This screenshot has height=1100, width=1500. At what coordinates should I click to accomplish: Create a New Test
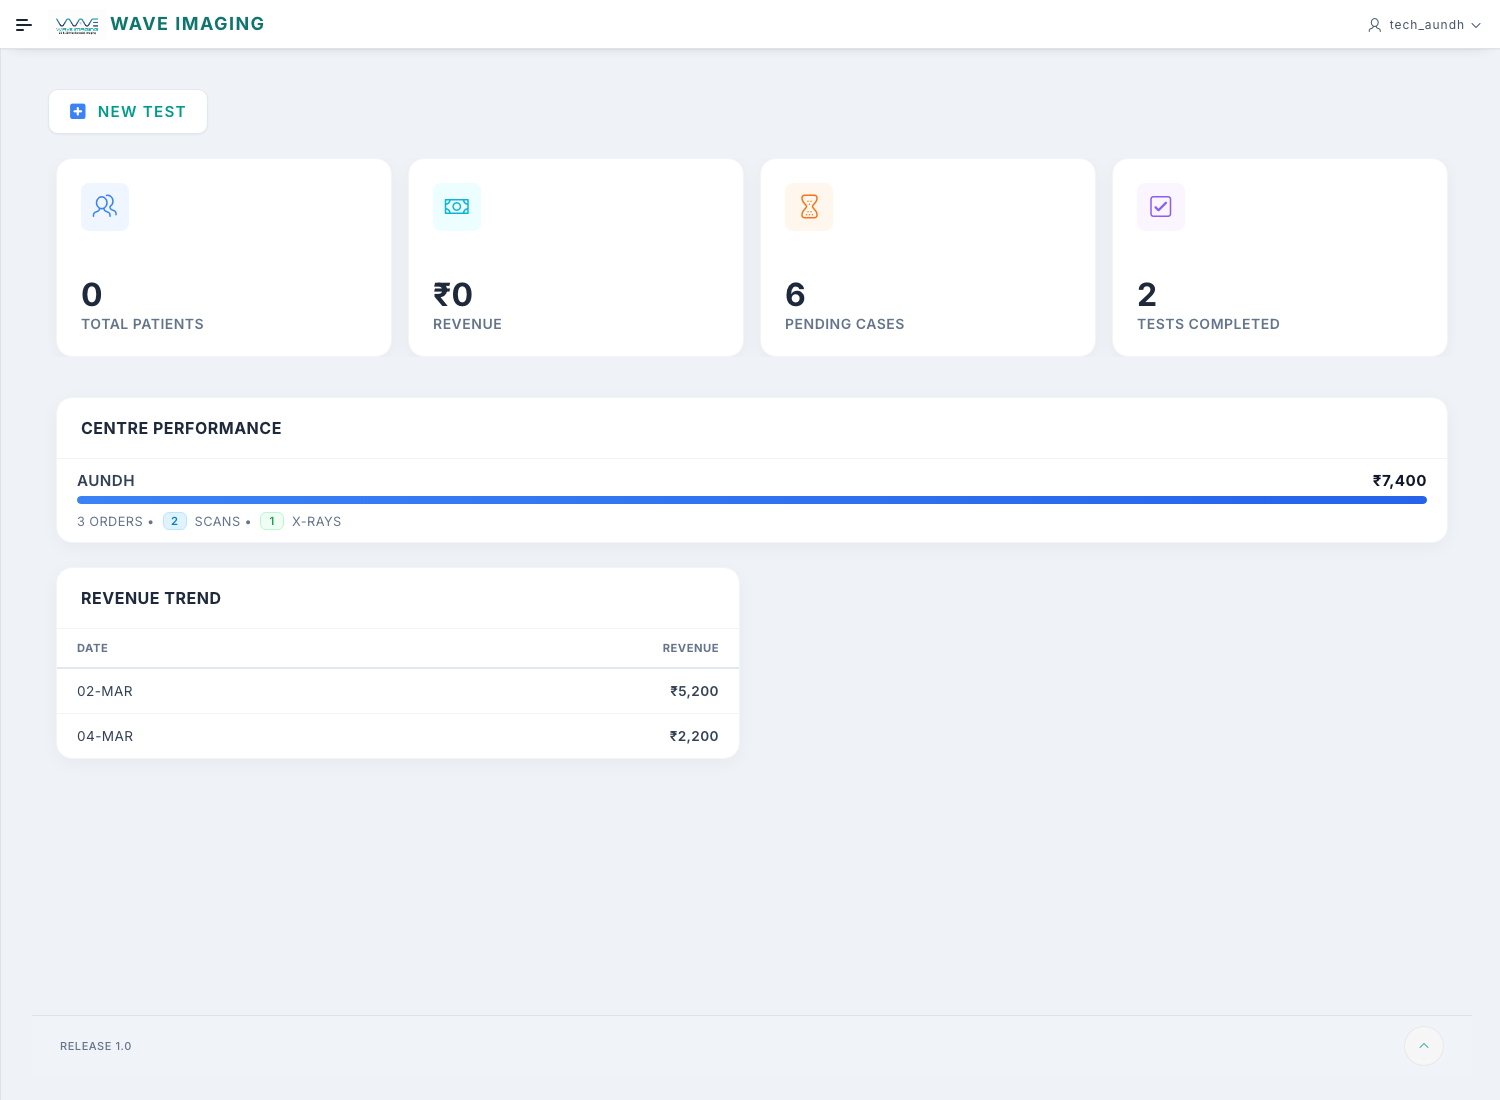(x=128, y=112)
